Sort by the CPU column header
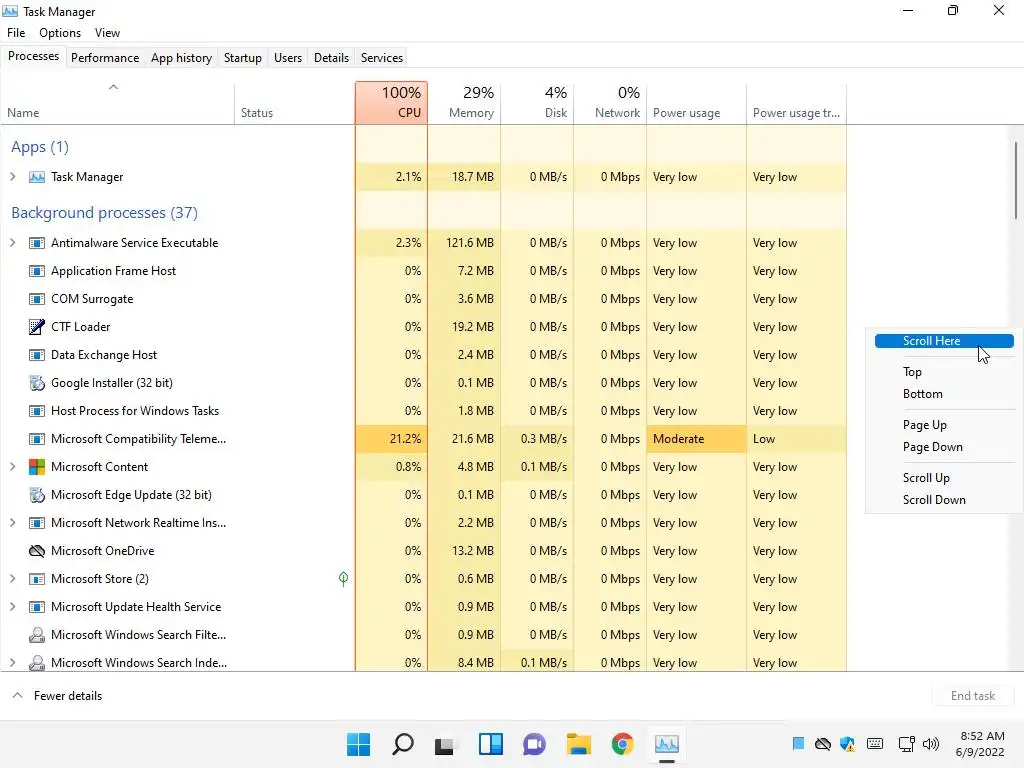The image size is (1024, 768). [392, 103]
